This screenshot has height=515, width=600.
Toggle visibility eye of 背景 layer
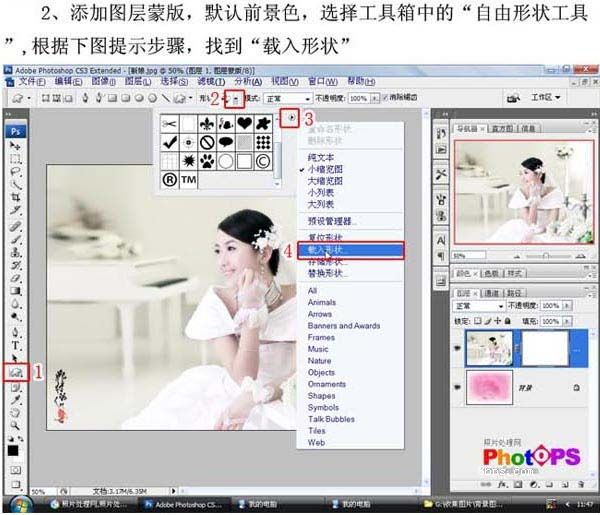[457, 387]
